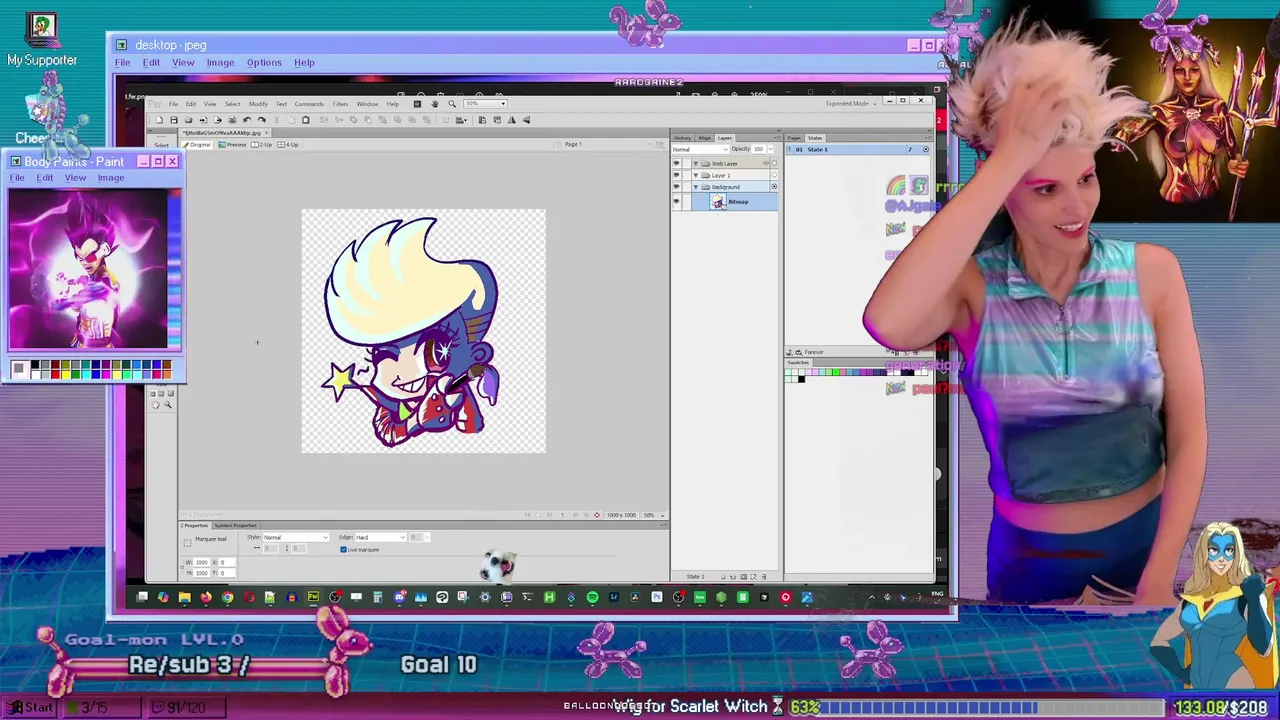Open the layer Opacity dropdown arrow
Image resolution: width=1280 pixels, height=720 pixels.
pyautogui.click(x=771, y=149)
